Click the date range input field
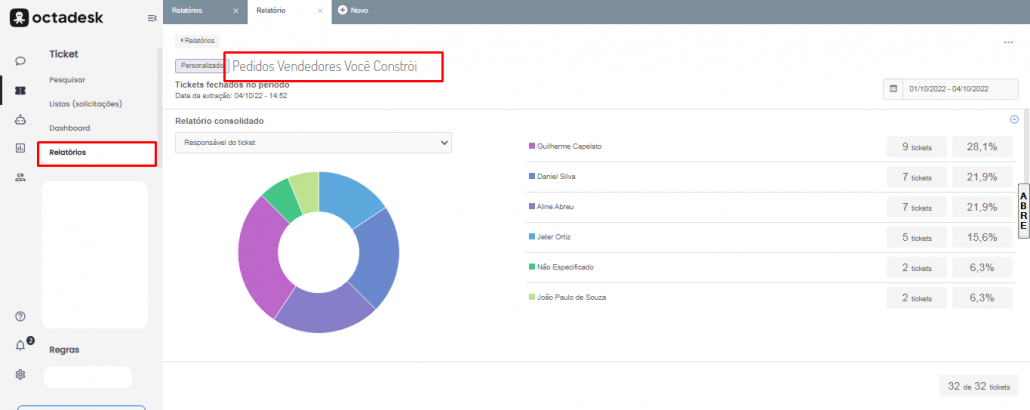 pyautogui.click(x=960, y=89)
